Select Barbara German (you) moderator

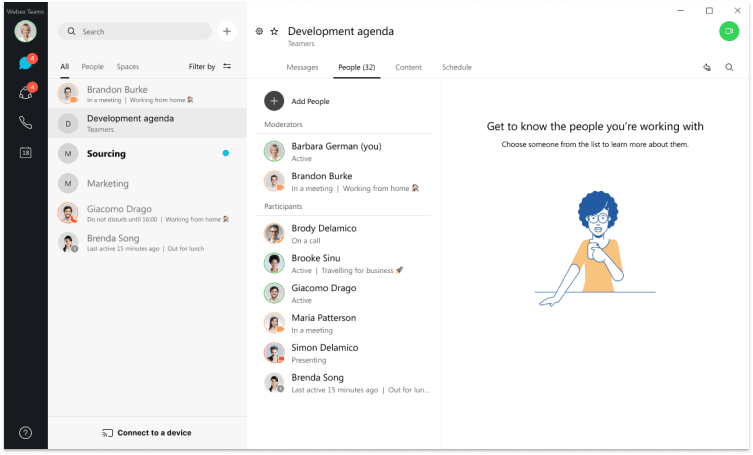[x=344, y=151]
